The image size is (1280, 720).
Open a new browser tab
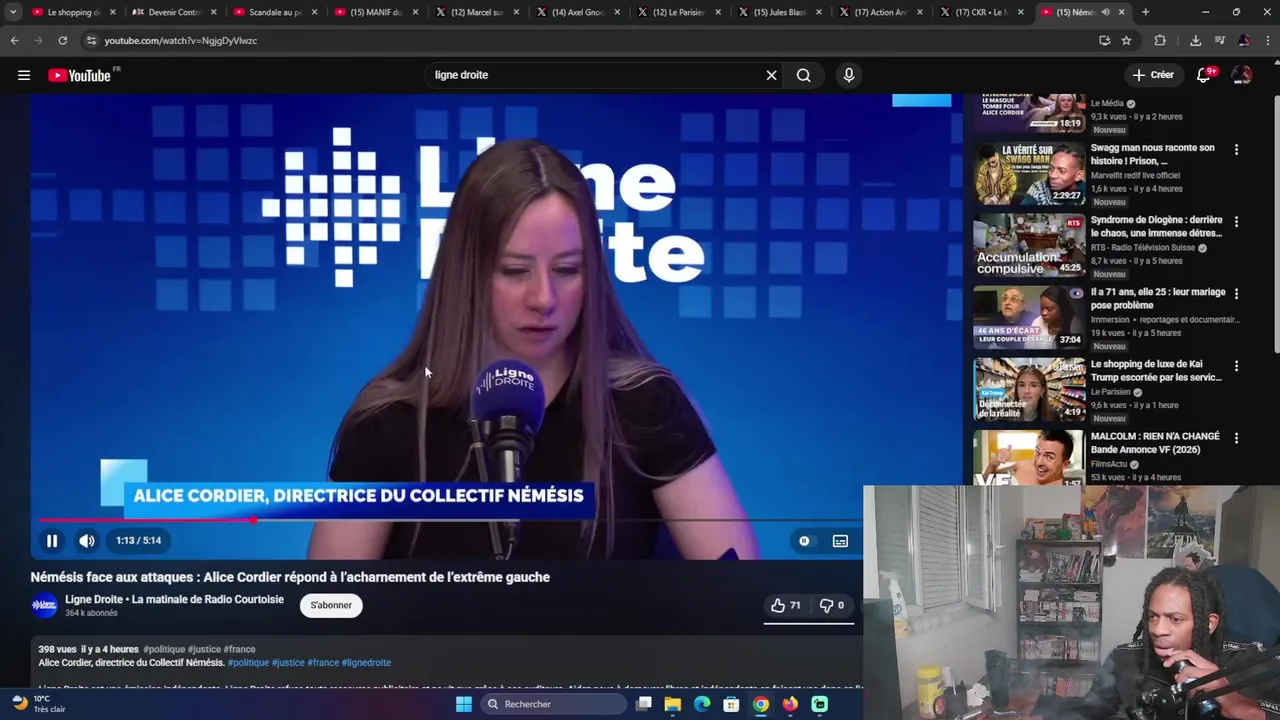(x=1145, y=12)
